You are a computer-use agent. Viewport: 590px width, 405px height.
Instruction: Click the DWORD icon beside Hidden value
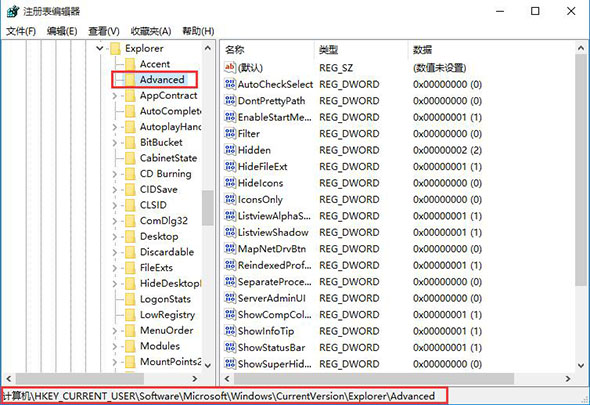(x=230, y=150)
